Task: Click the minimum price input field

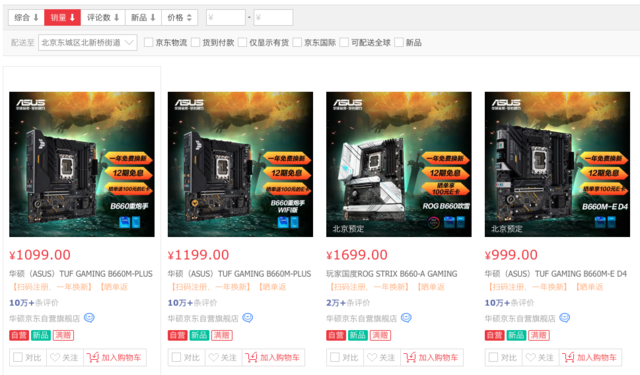Action: (226, 18)
